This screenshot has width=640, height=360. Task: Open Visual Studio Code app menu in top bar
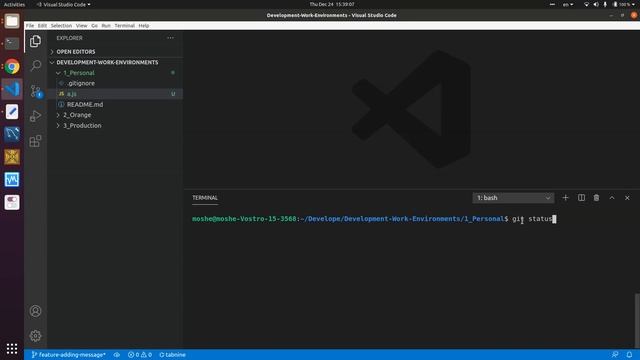(63, 4)
